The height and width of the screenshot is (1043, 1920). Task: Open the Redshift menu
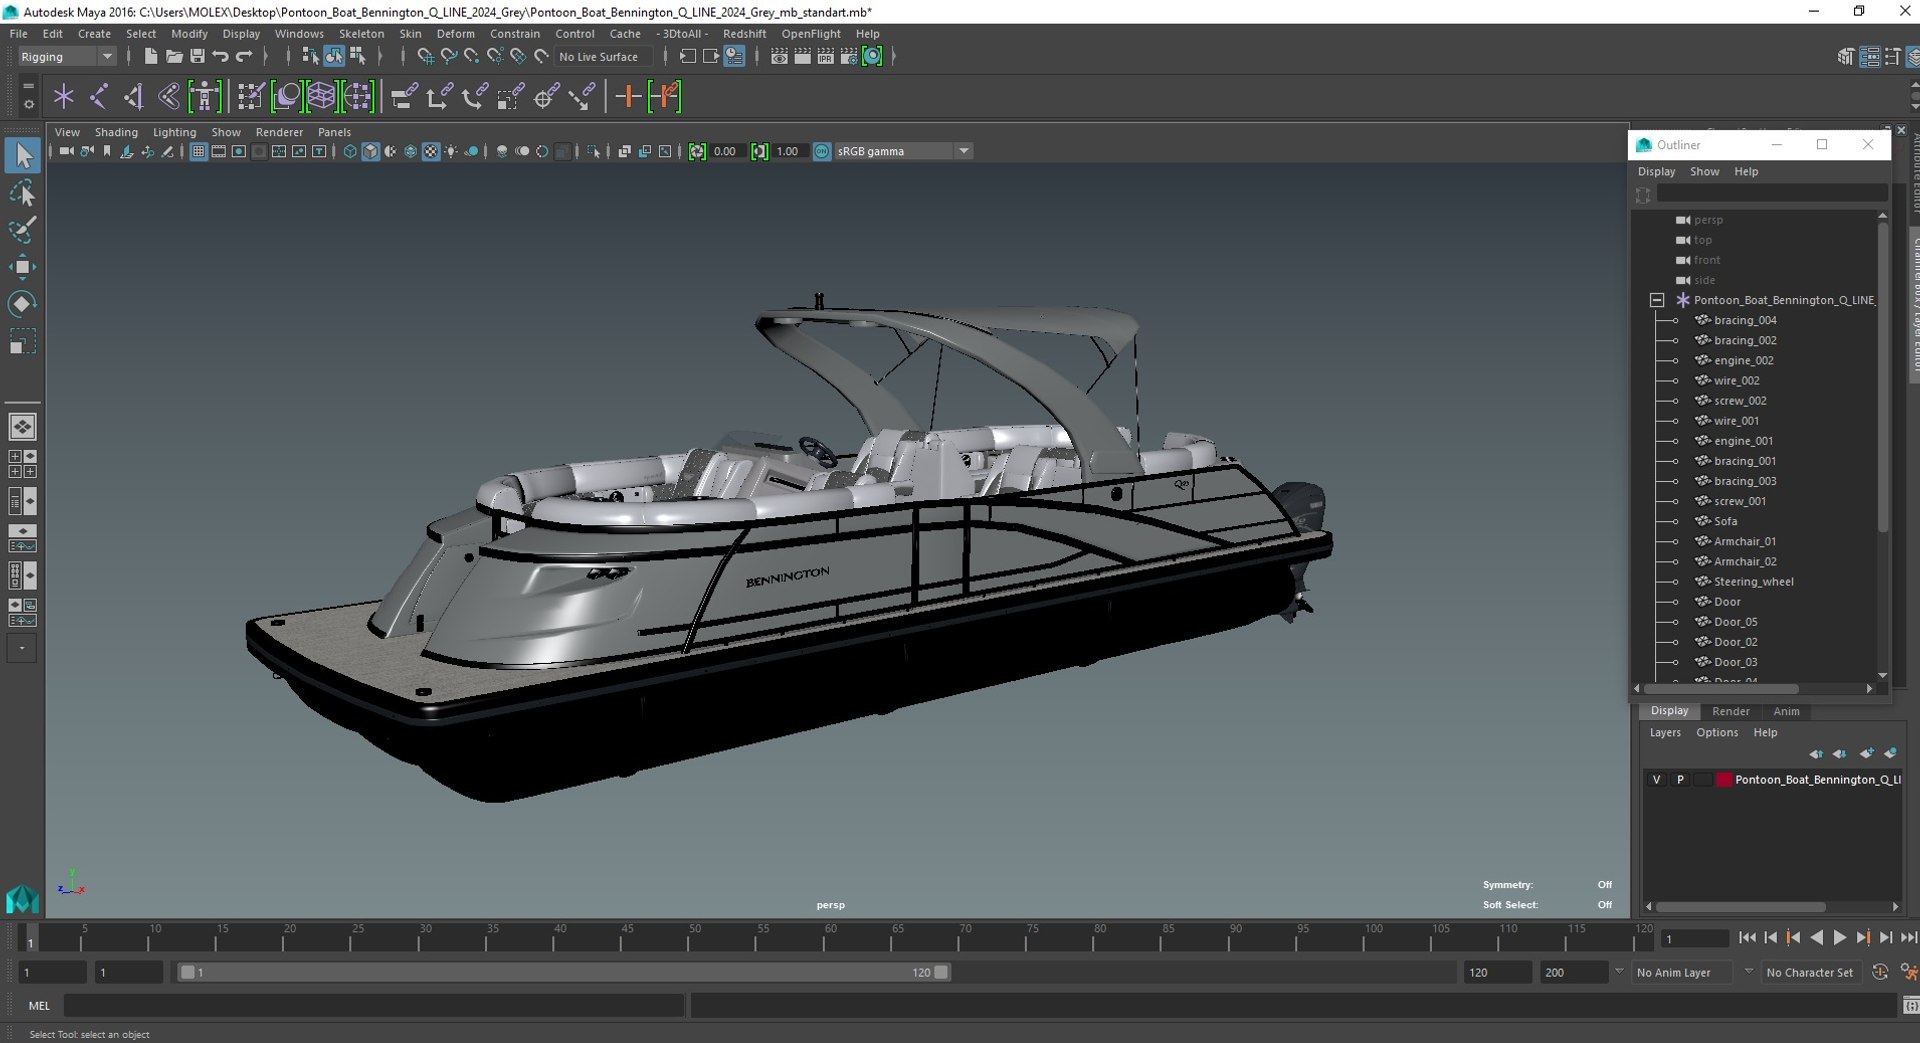[744, 34]
